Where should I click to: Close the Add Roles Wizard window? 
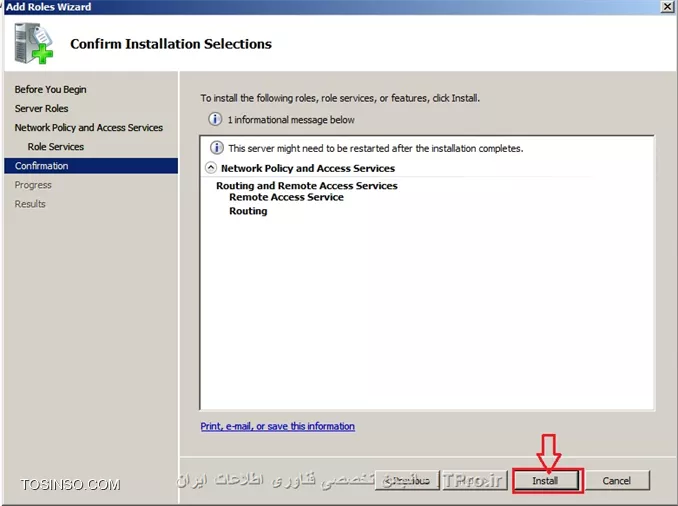[x=668, y=6]
